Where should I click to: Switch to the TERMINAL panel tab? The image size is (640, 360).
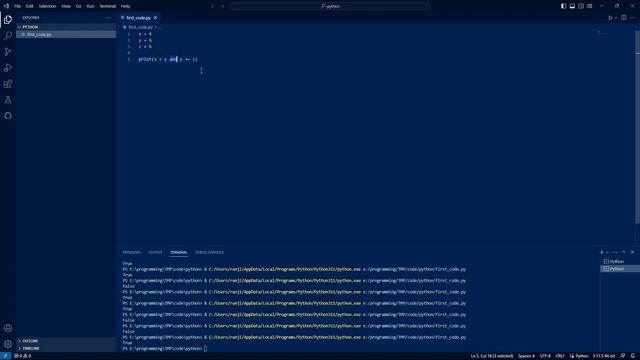tap(179, 252)
